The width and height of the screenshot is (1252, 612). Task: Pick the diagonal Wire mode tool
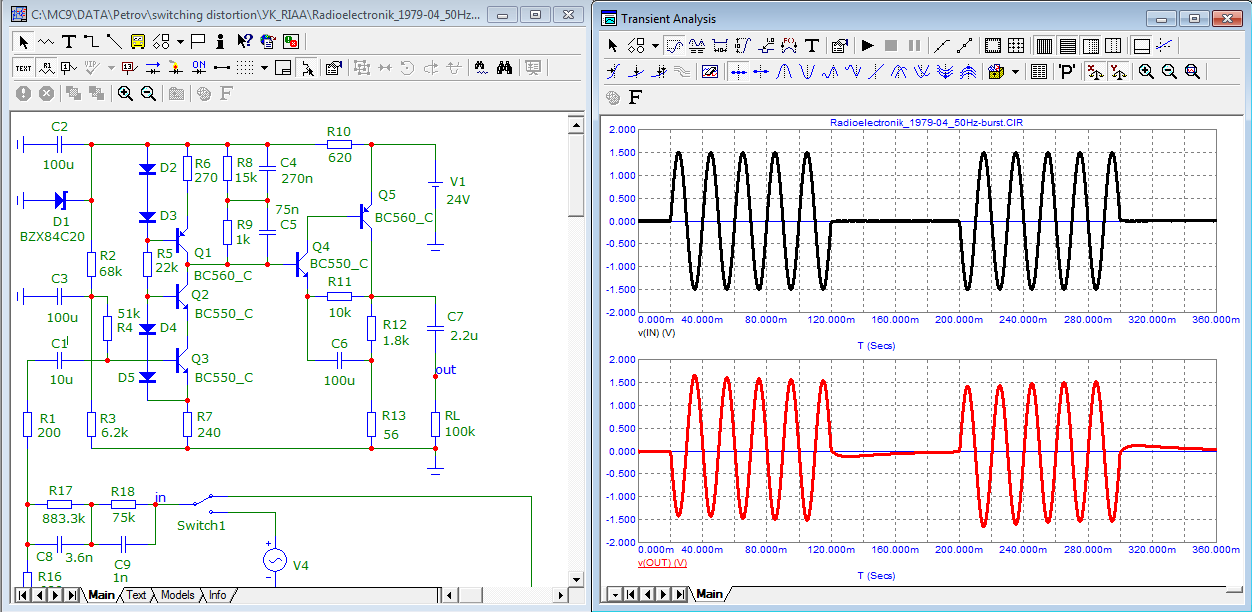113,41
